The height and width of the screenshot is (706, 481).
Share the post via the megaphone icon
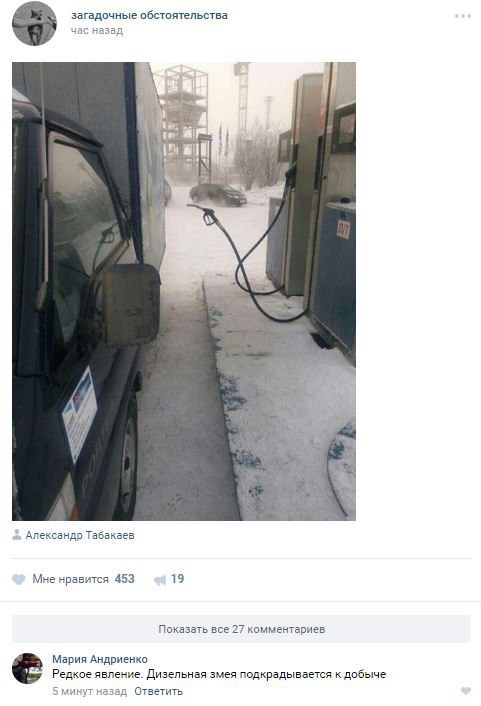[x=160, y=580]
